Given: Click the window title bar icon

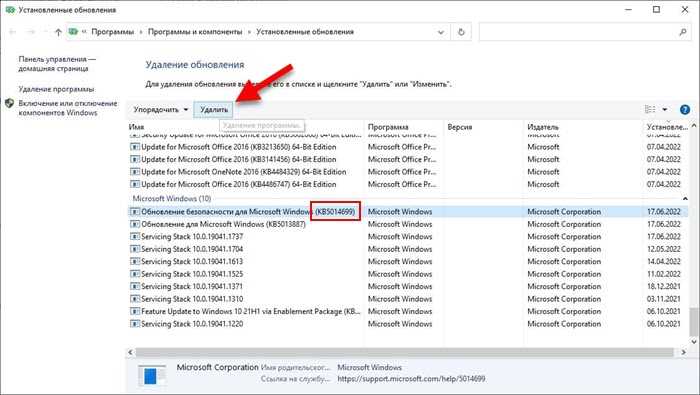Looking at the screenshot, I should click(10, 10).
